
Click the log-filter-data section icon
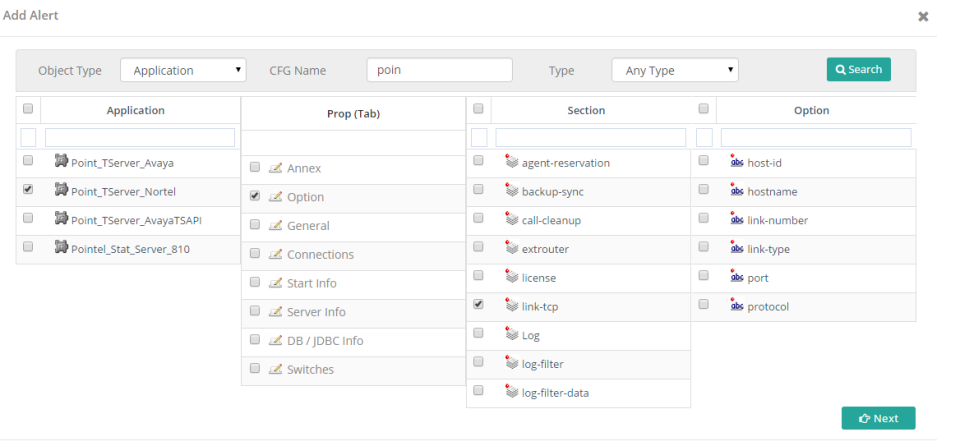pos(512,392)
